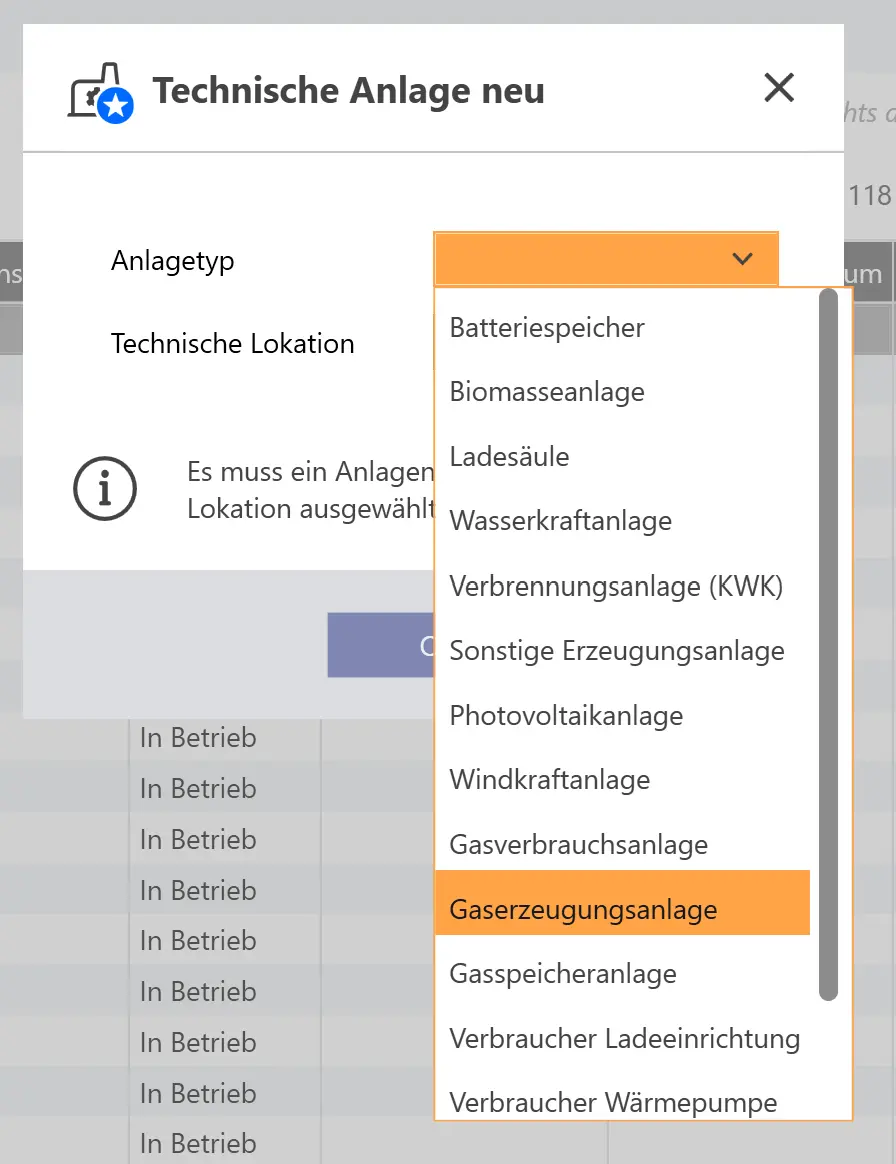Pick Photovoltaikanlage from dropdown list

[566, 716]
